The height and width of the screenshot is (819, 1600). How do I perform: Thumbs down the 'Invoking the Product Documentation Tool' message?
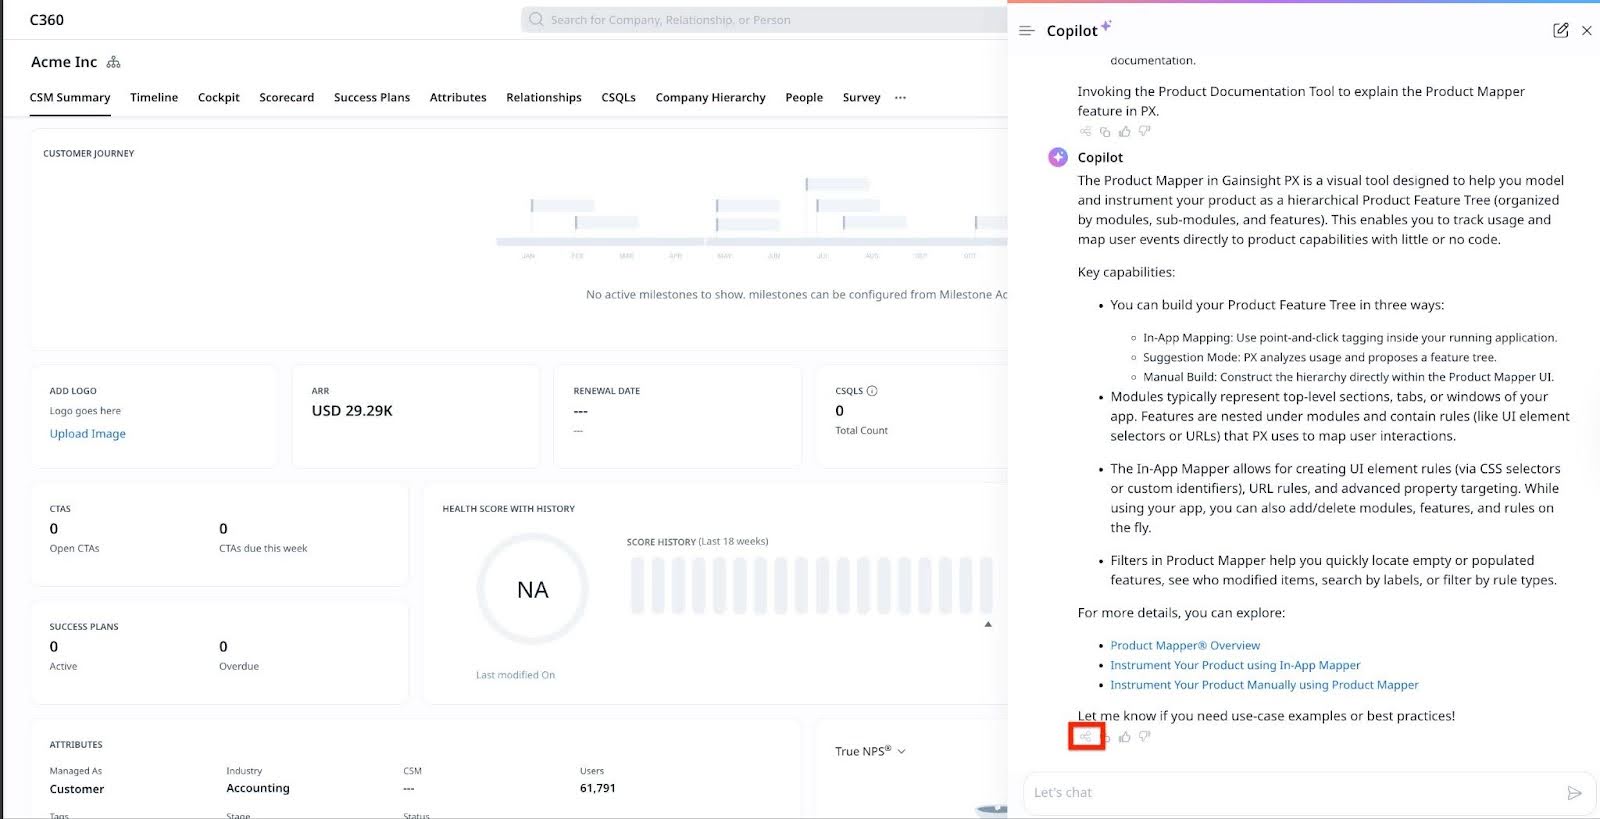point(1145,131)
